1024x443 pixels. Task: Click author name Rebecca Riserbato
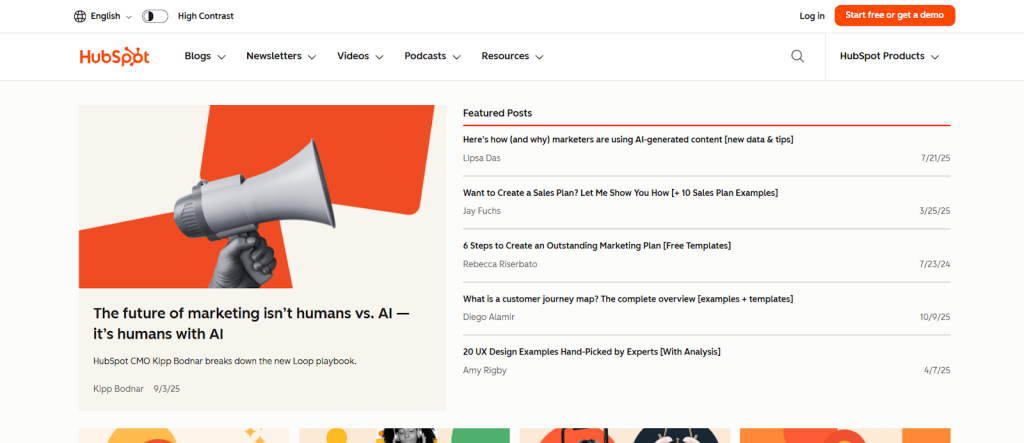tap(500, 264)
